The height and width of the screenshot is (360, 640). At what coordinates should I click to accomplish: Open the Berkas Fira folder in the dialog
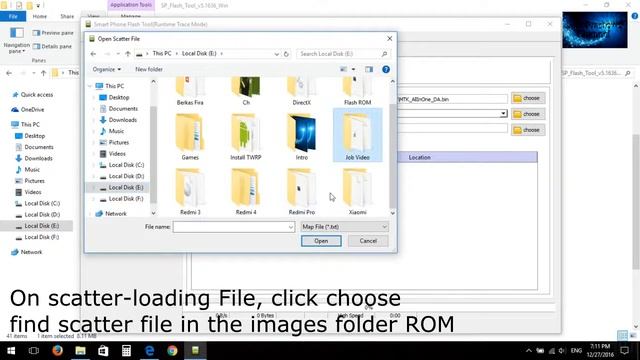click(x=190, y=91)
